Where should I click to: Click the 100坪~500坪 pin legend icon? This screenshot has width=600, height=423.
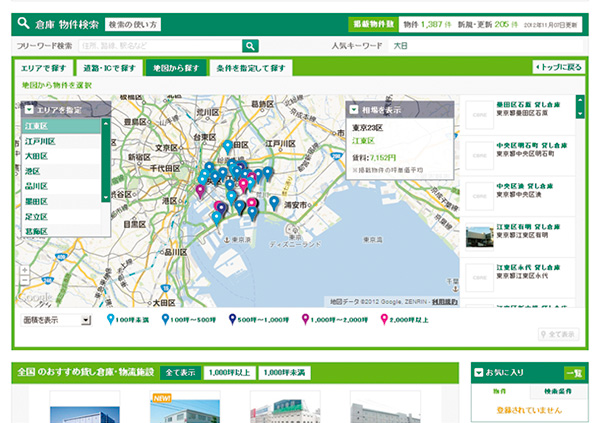pyautogui.click(x=166, y=320)
